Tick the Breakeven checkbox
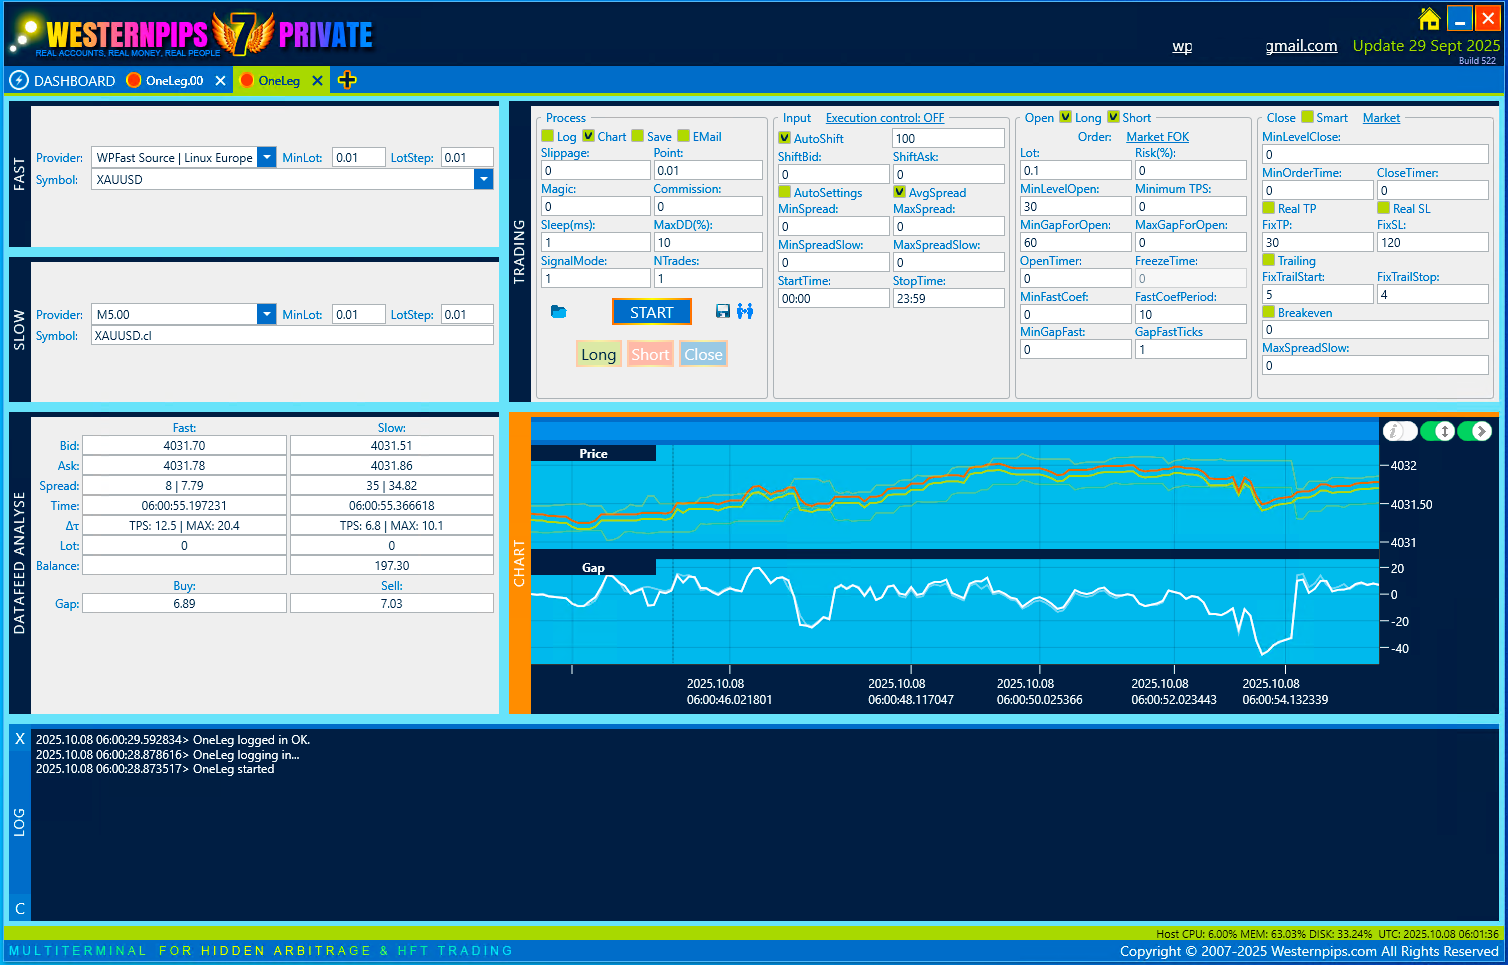The image size is (1508, 965). (x=1269, y=312)
